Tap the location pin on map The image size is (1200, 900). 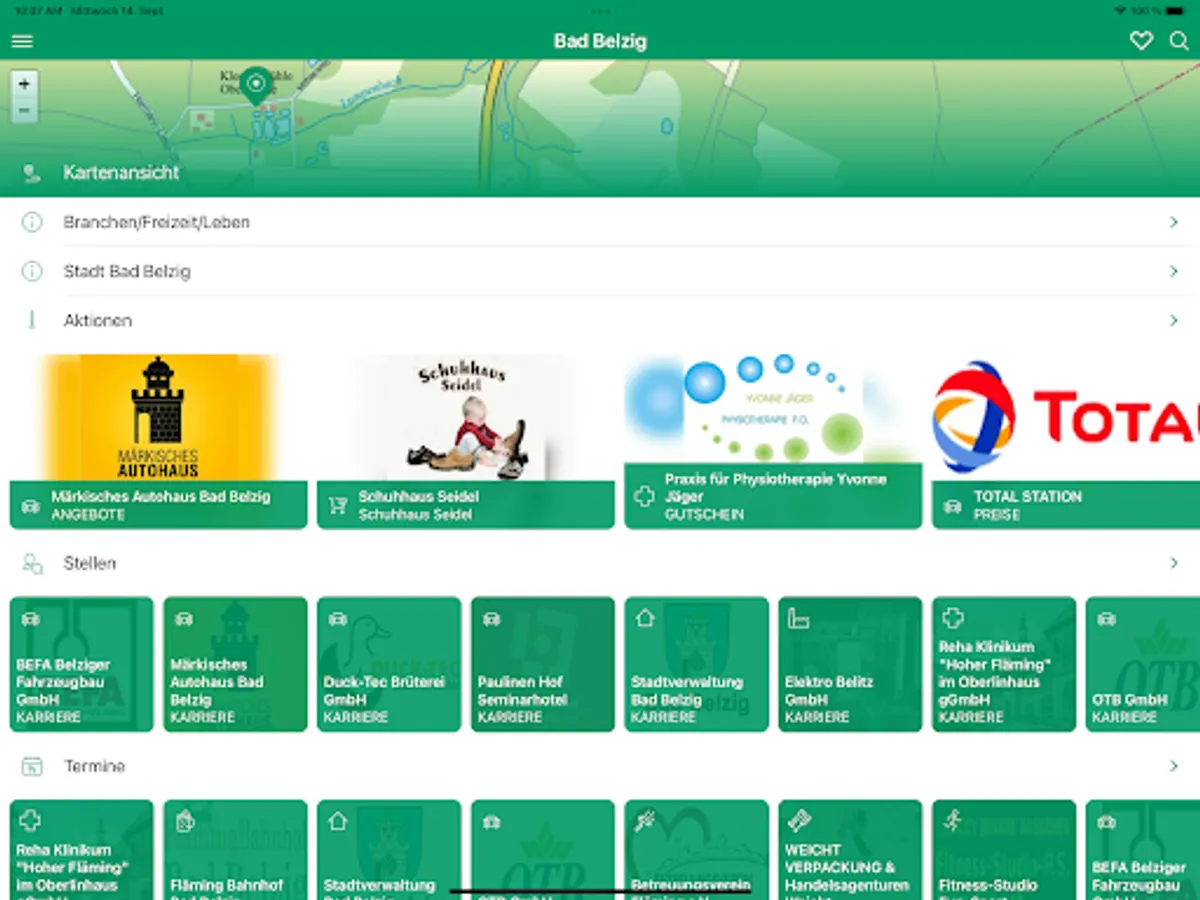click(x=256, y=86)
